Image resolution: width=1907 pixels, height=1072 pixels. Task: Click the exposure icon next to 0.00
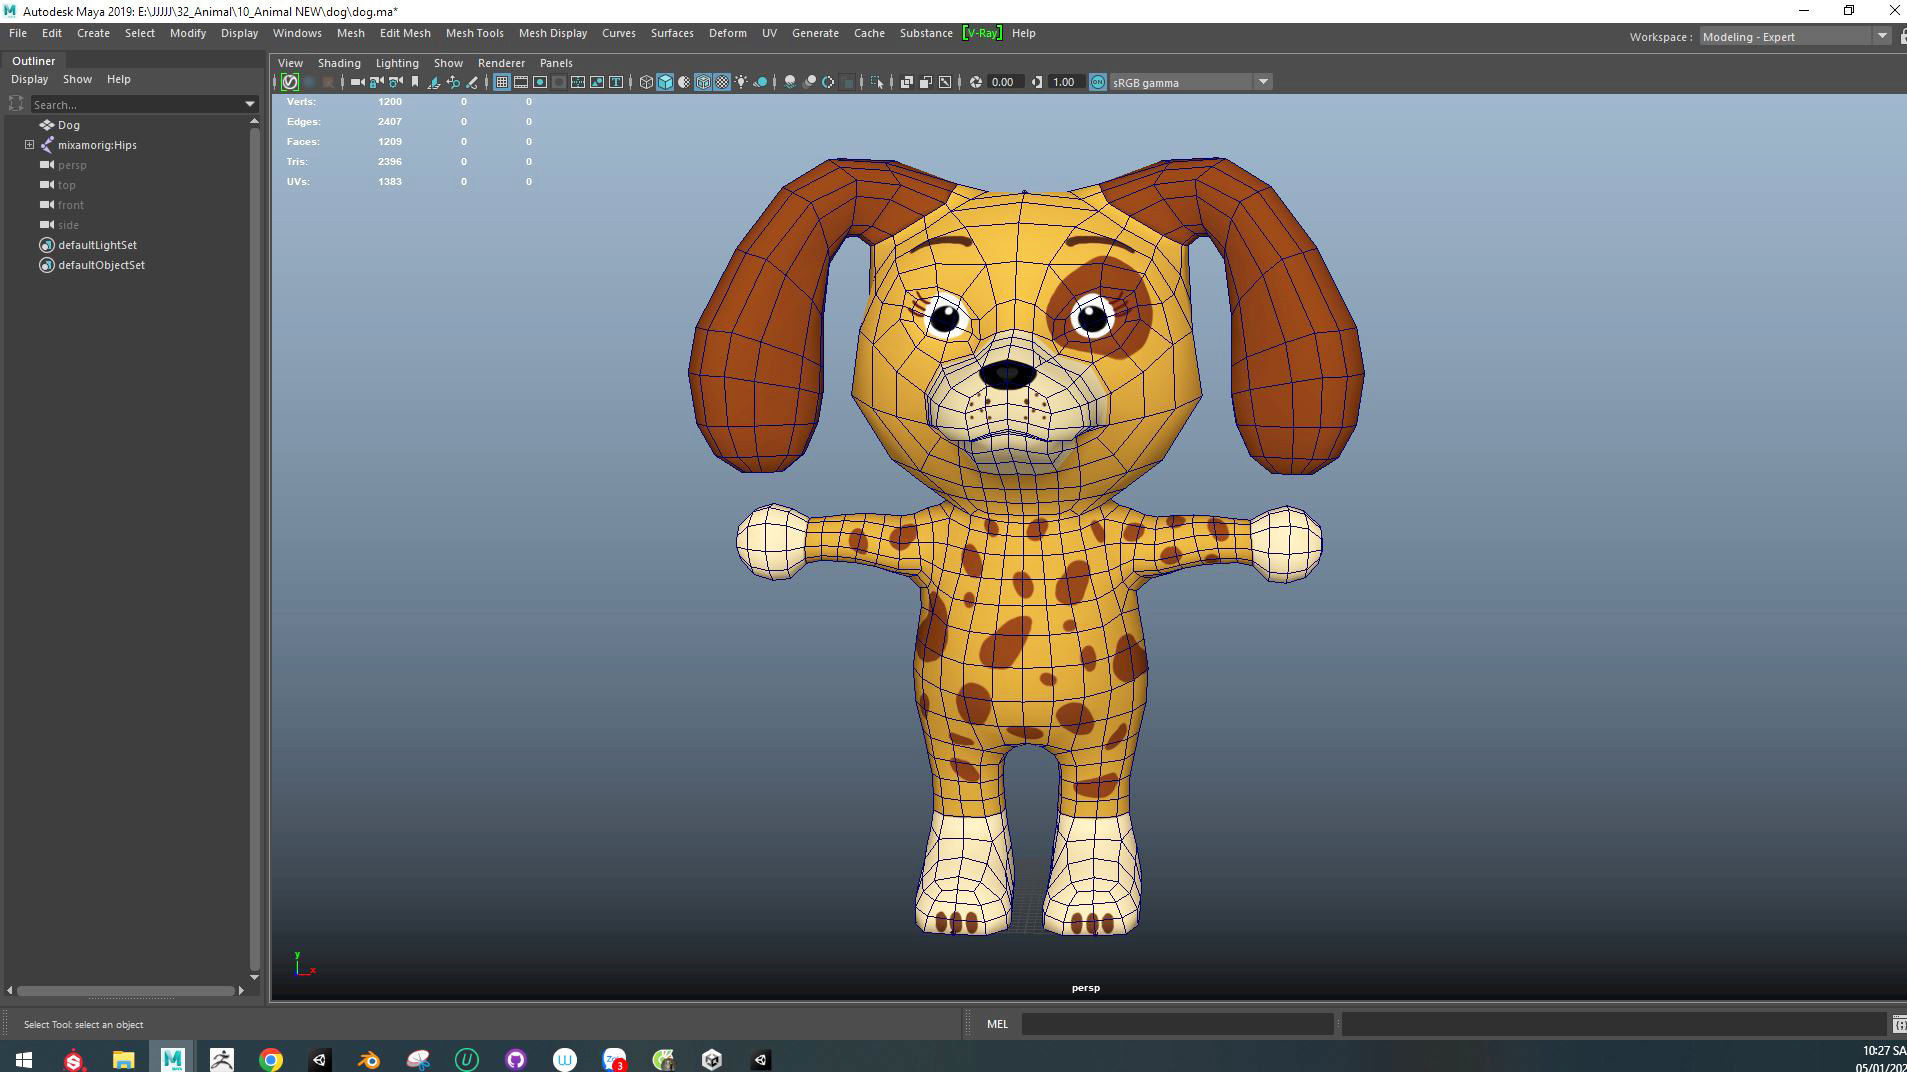point(976,82)
